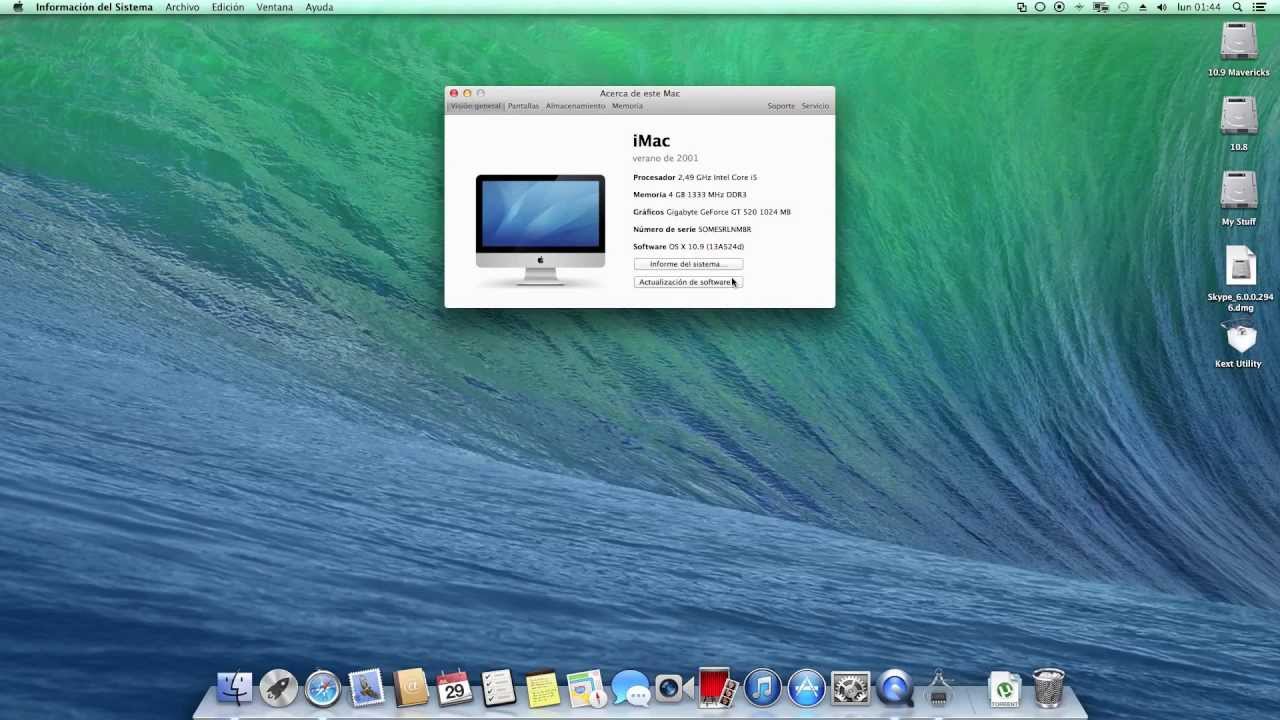Open the Archivo menu
1280x720 pixels.
point(182,7)
